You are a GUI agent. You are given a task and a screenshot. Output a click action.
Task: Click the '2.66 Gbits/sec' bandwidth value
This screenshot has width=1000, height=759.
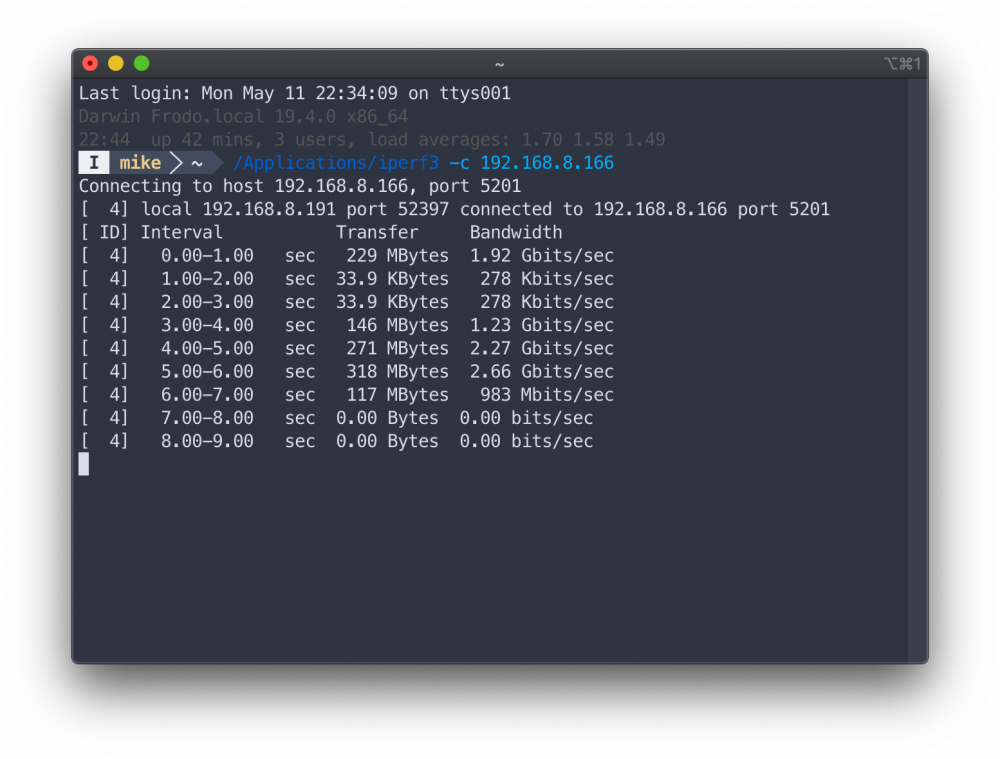[542, 371]
